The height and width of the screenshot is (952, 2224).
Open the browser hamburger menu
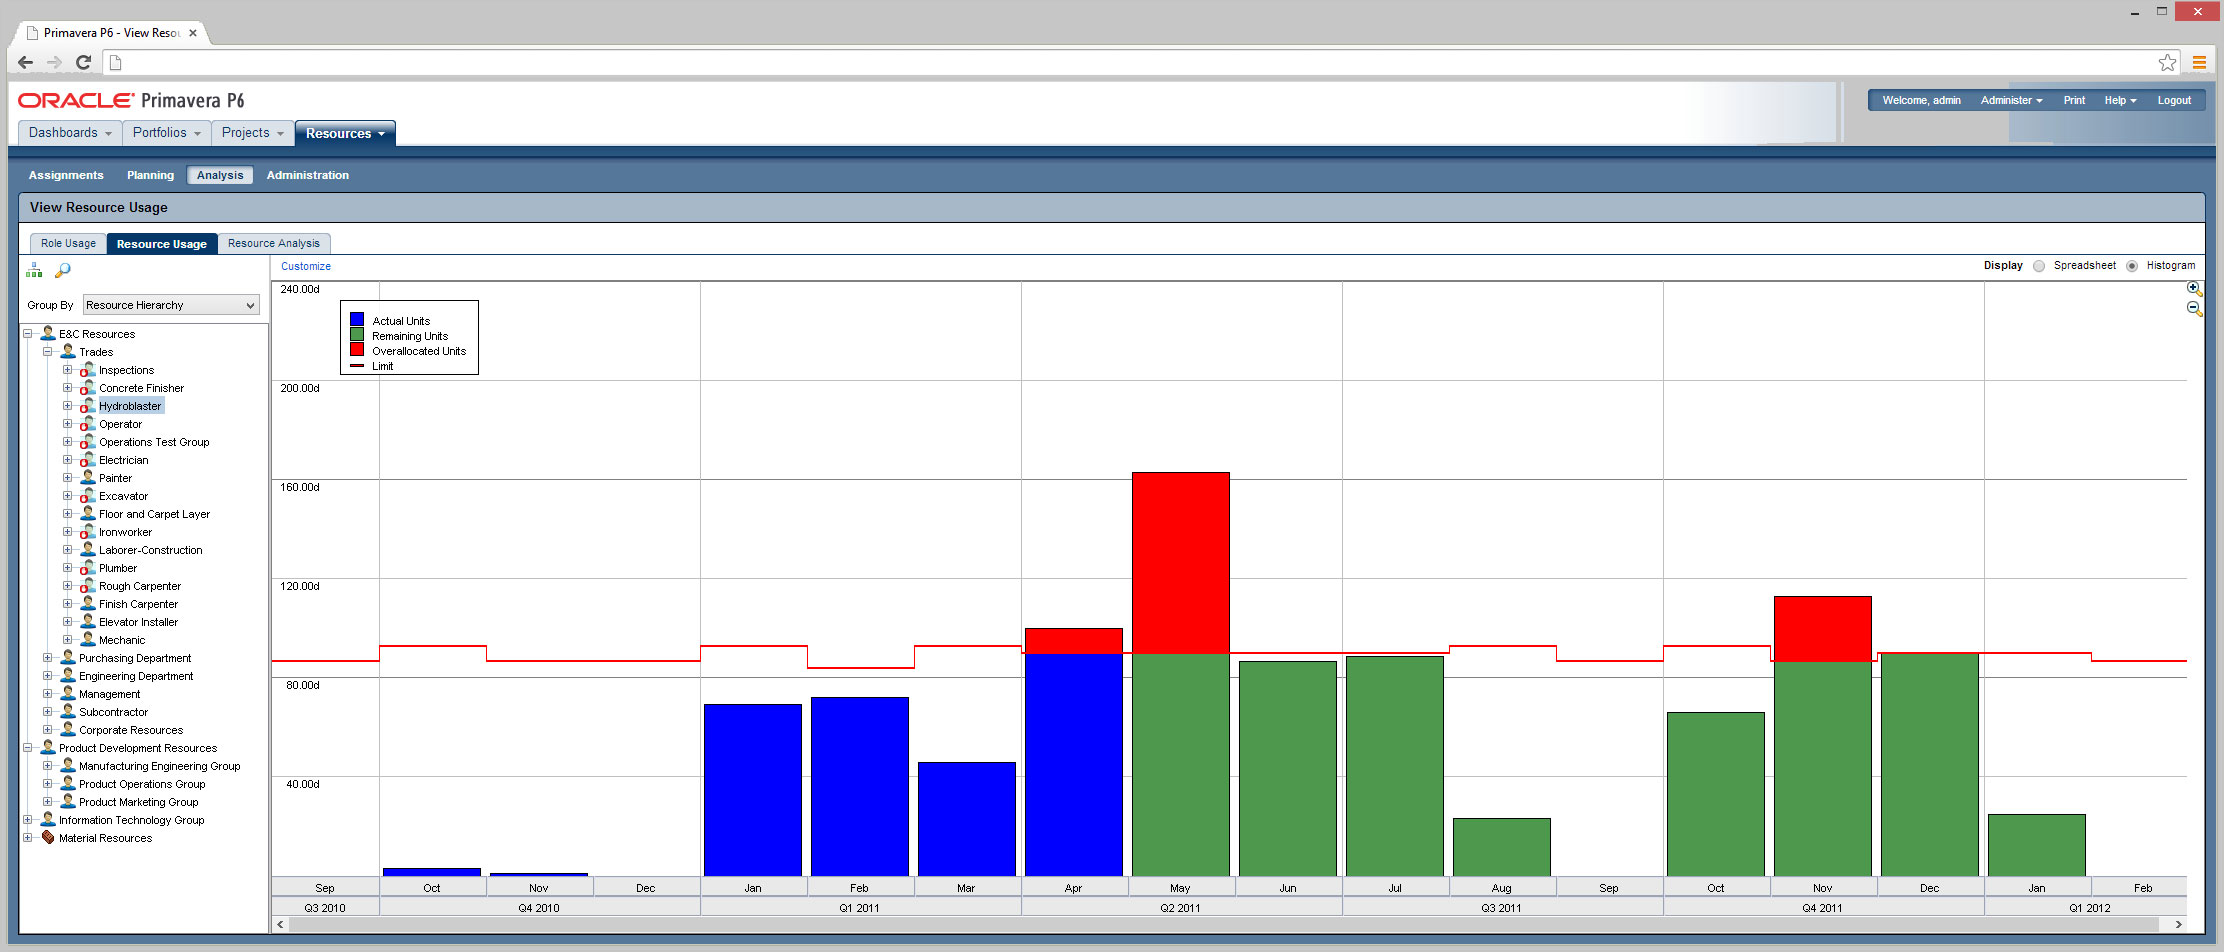tap(2199, 63)
